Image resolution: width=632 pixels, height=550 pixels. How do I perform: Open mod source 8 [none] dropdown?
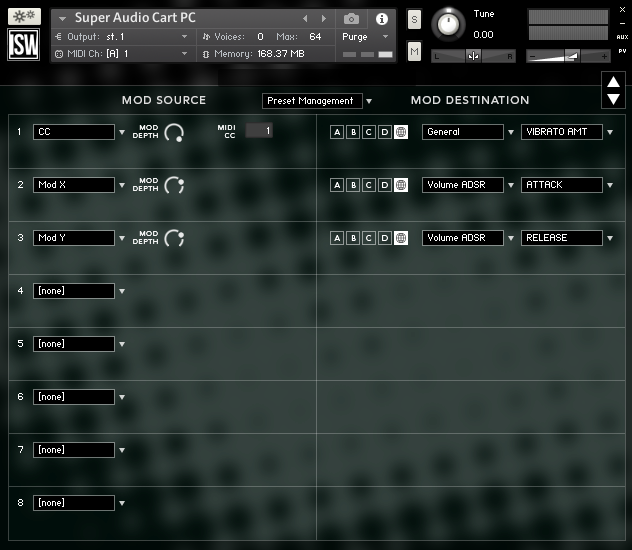[x=74, y=503]
